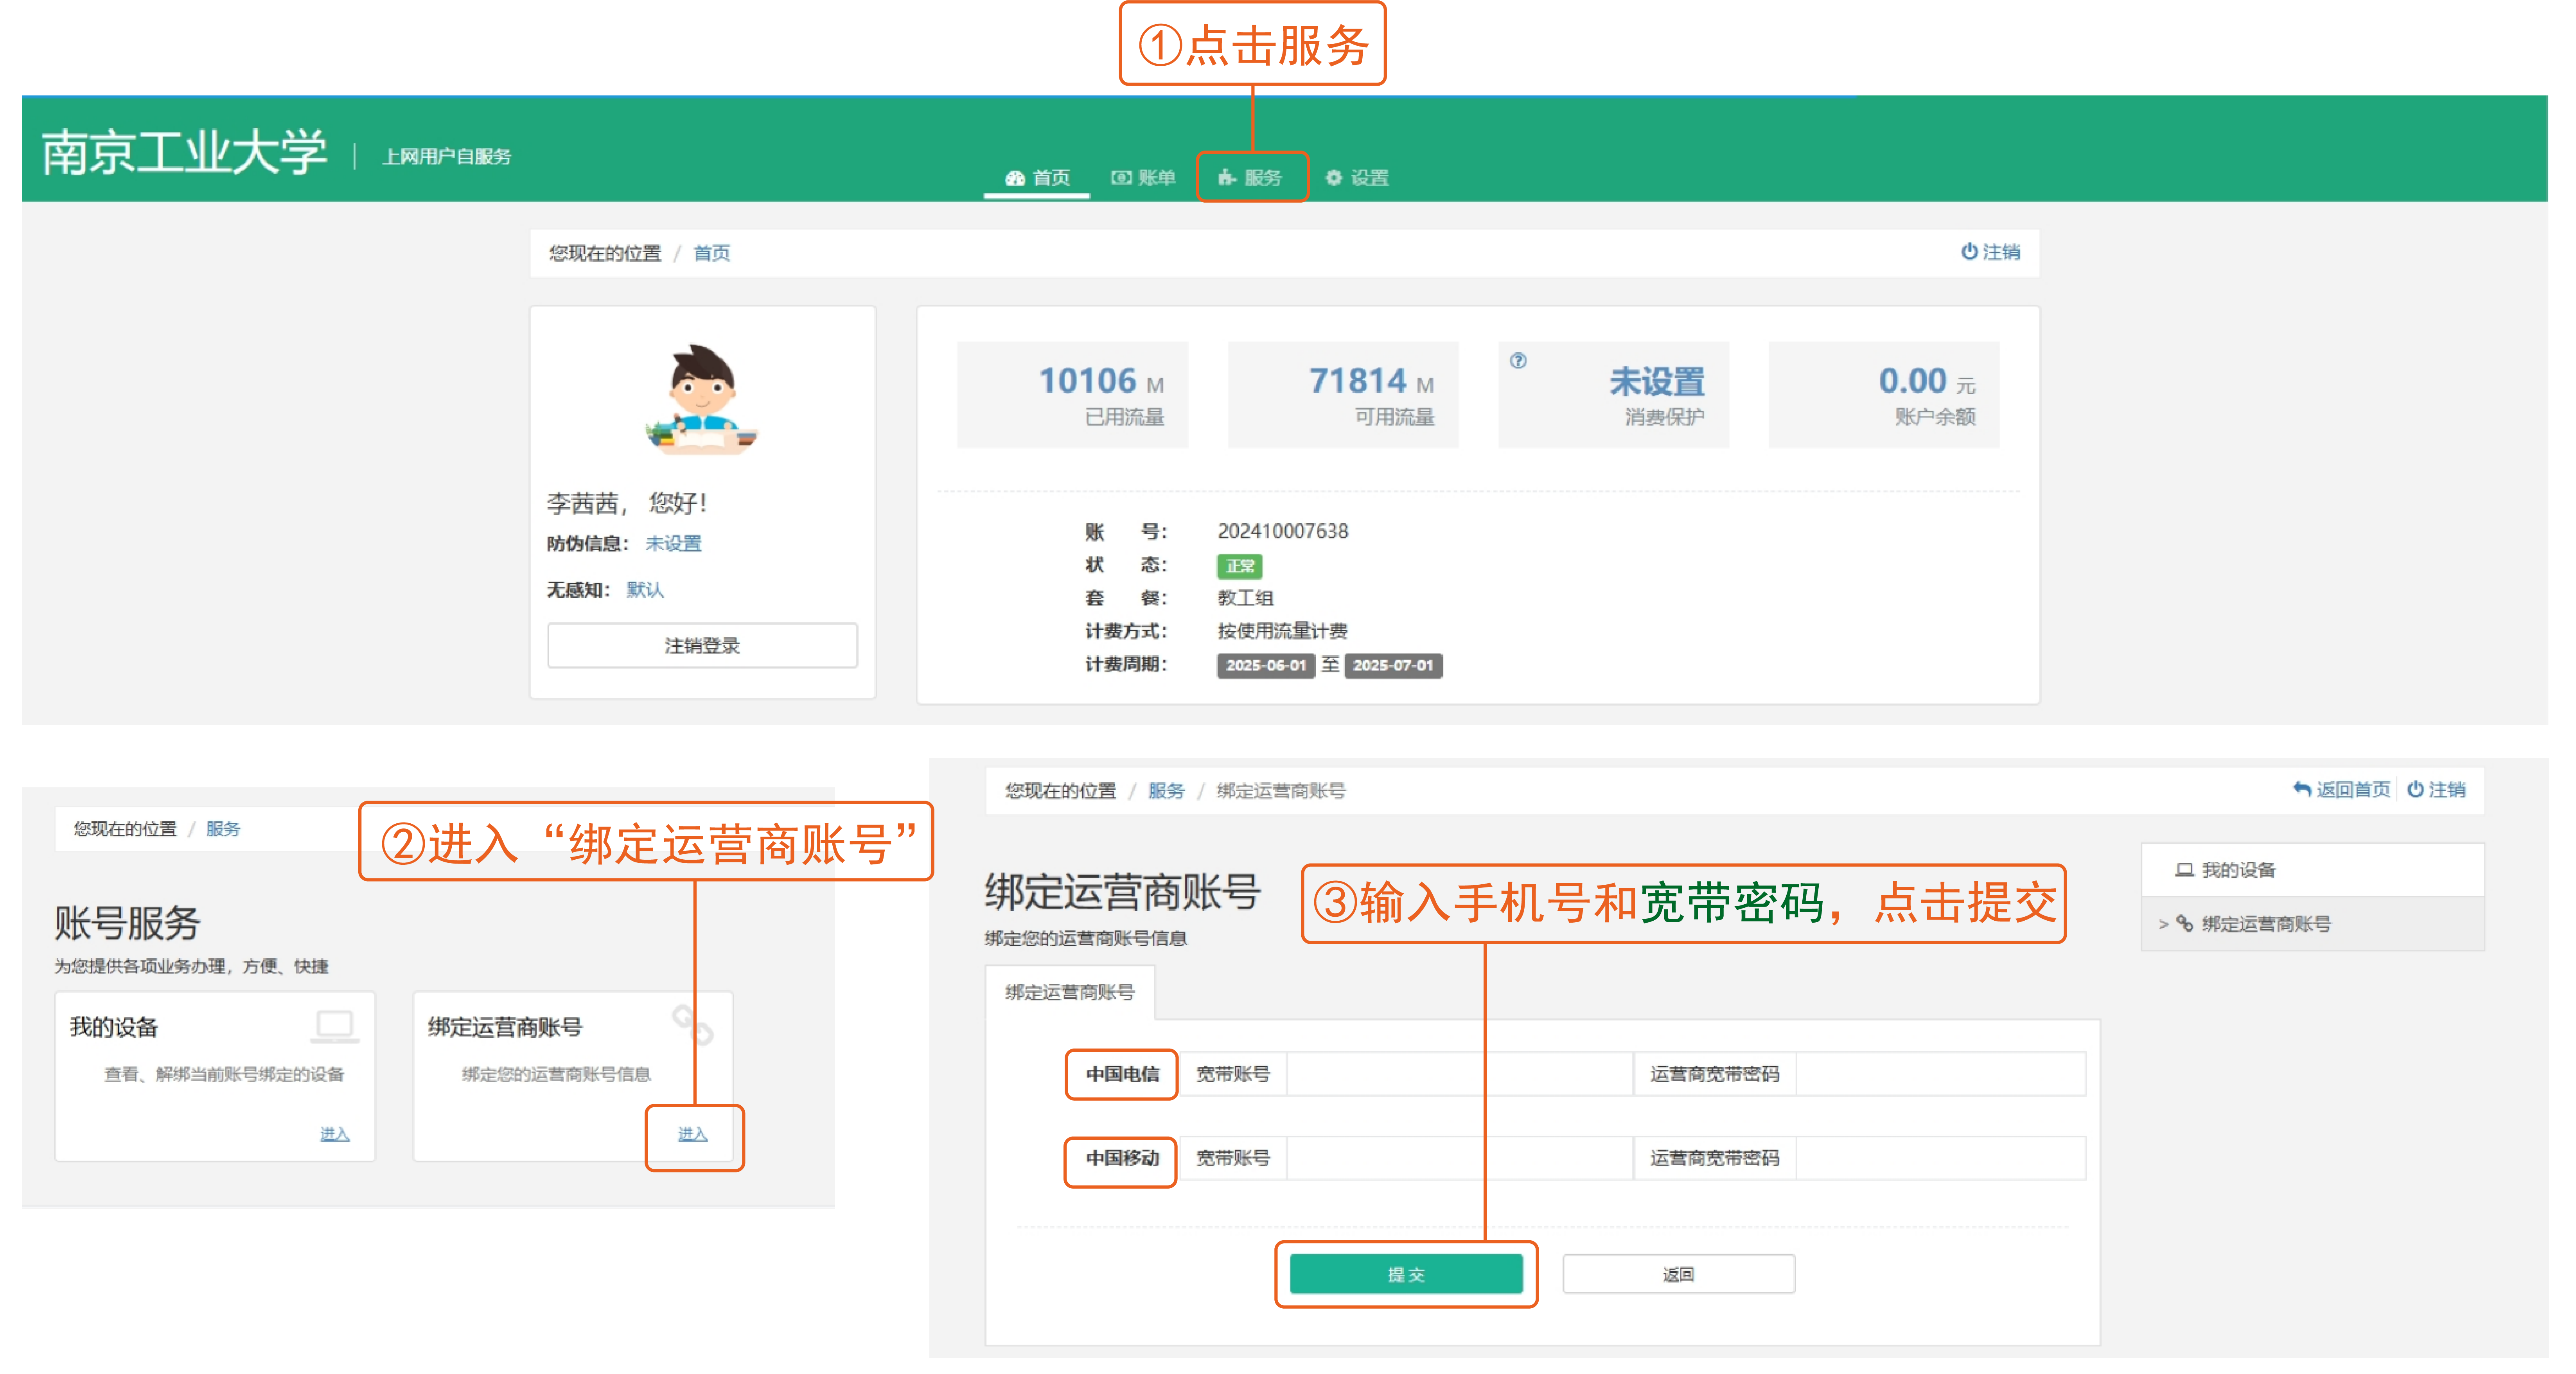
Task: Click the link icon in sidebar 绑定运营商账号
Action: (x=2185, y=924)
